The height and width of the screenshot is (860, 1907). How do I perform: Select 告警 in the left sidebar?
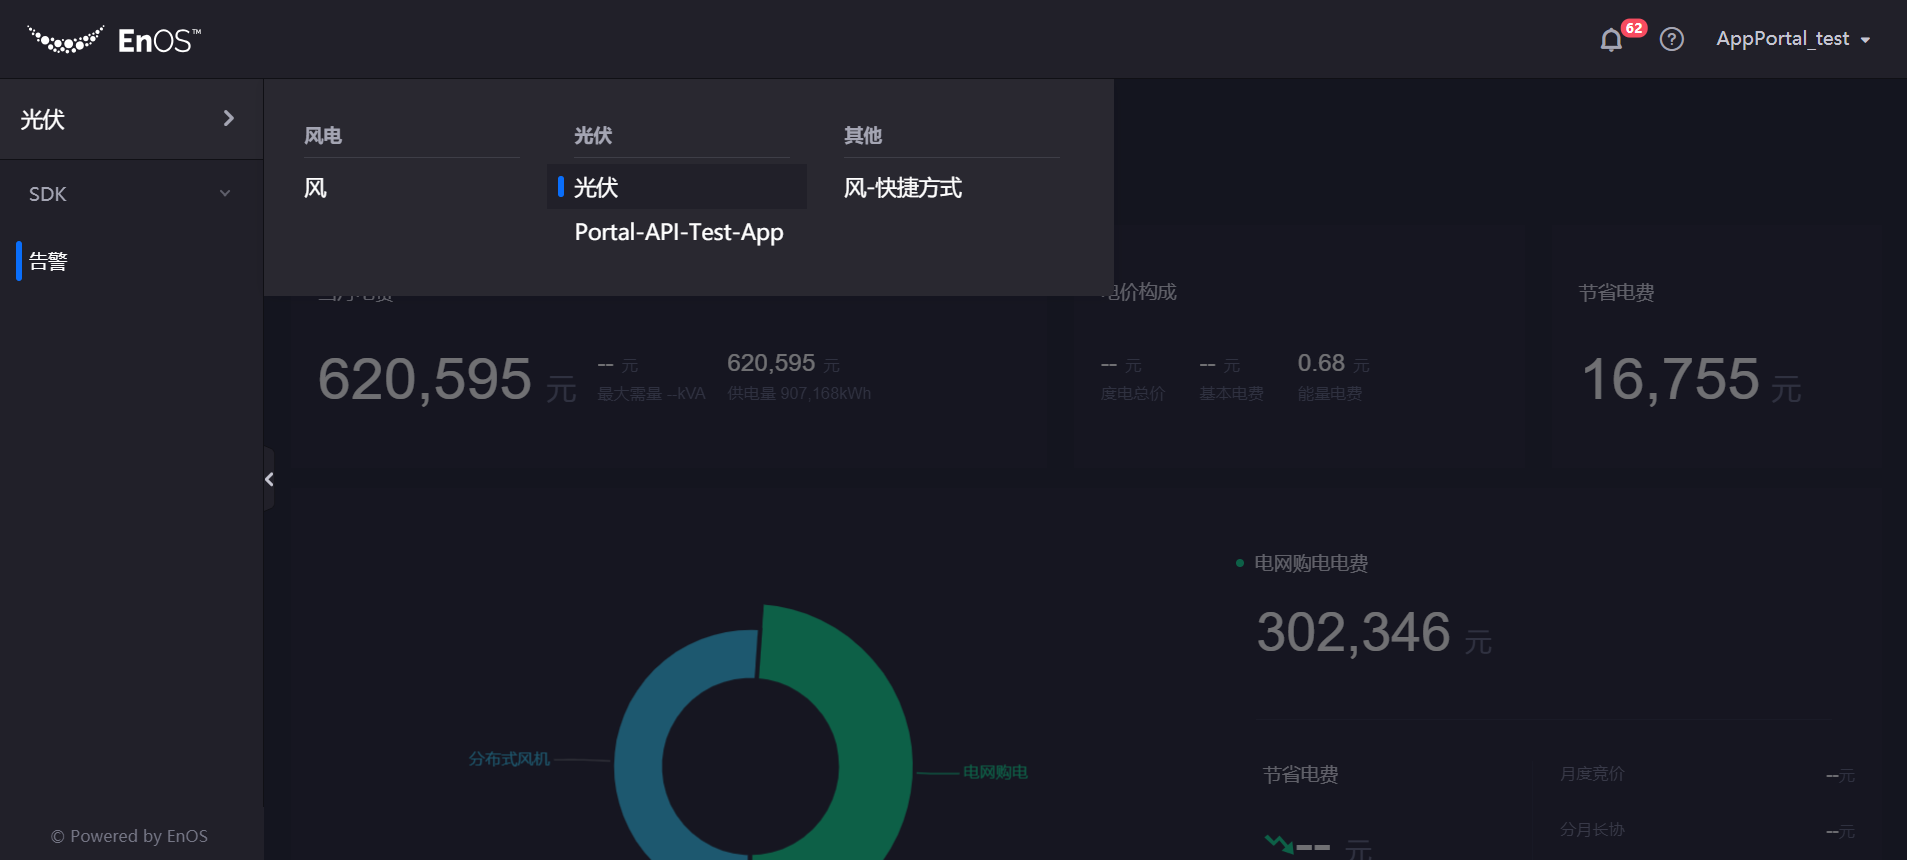coord(48,262)
